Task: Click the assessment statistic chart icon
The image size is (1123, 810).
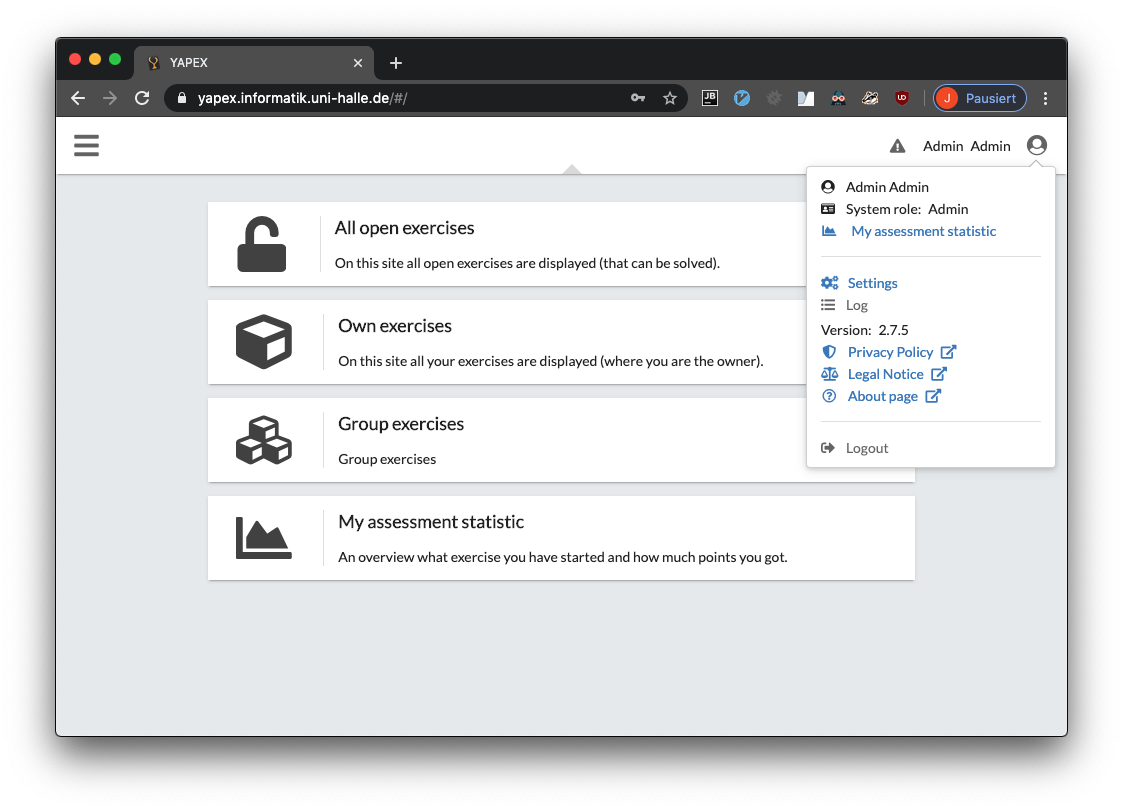Action: pos(263,538)
